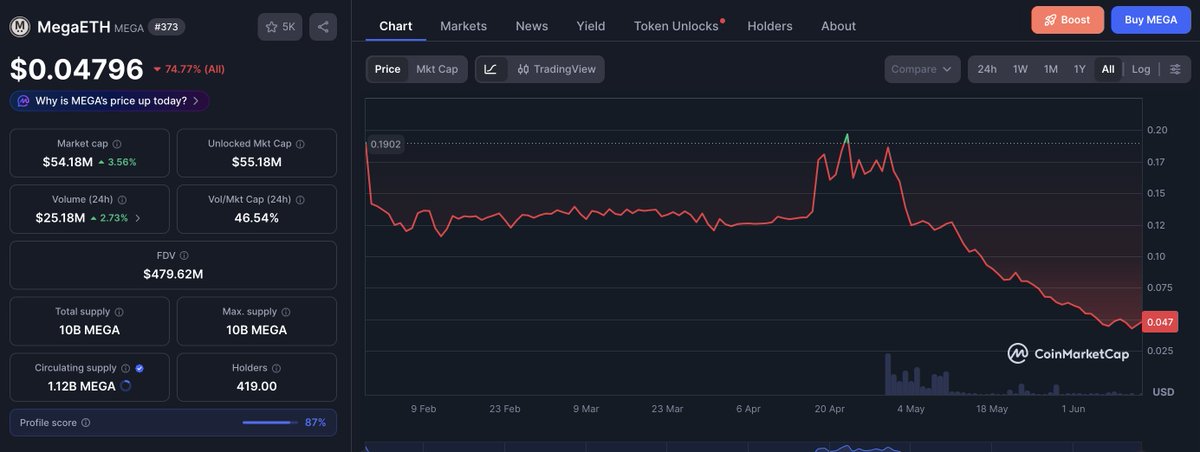Click the Buy MEGA button
Screen dimensions: 1200x452
[x=1150, y=20]
